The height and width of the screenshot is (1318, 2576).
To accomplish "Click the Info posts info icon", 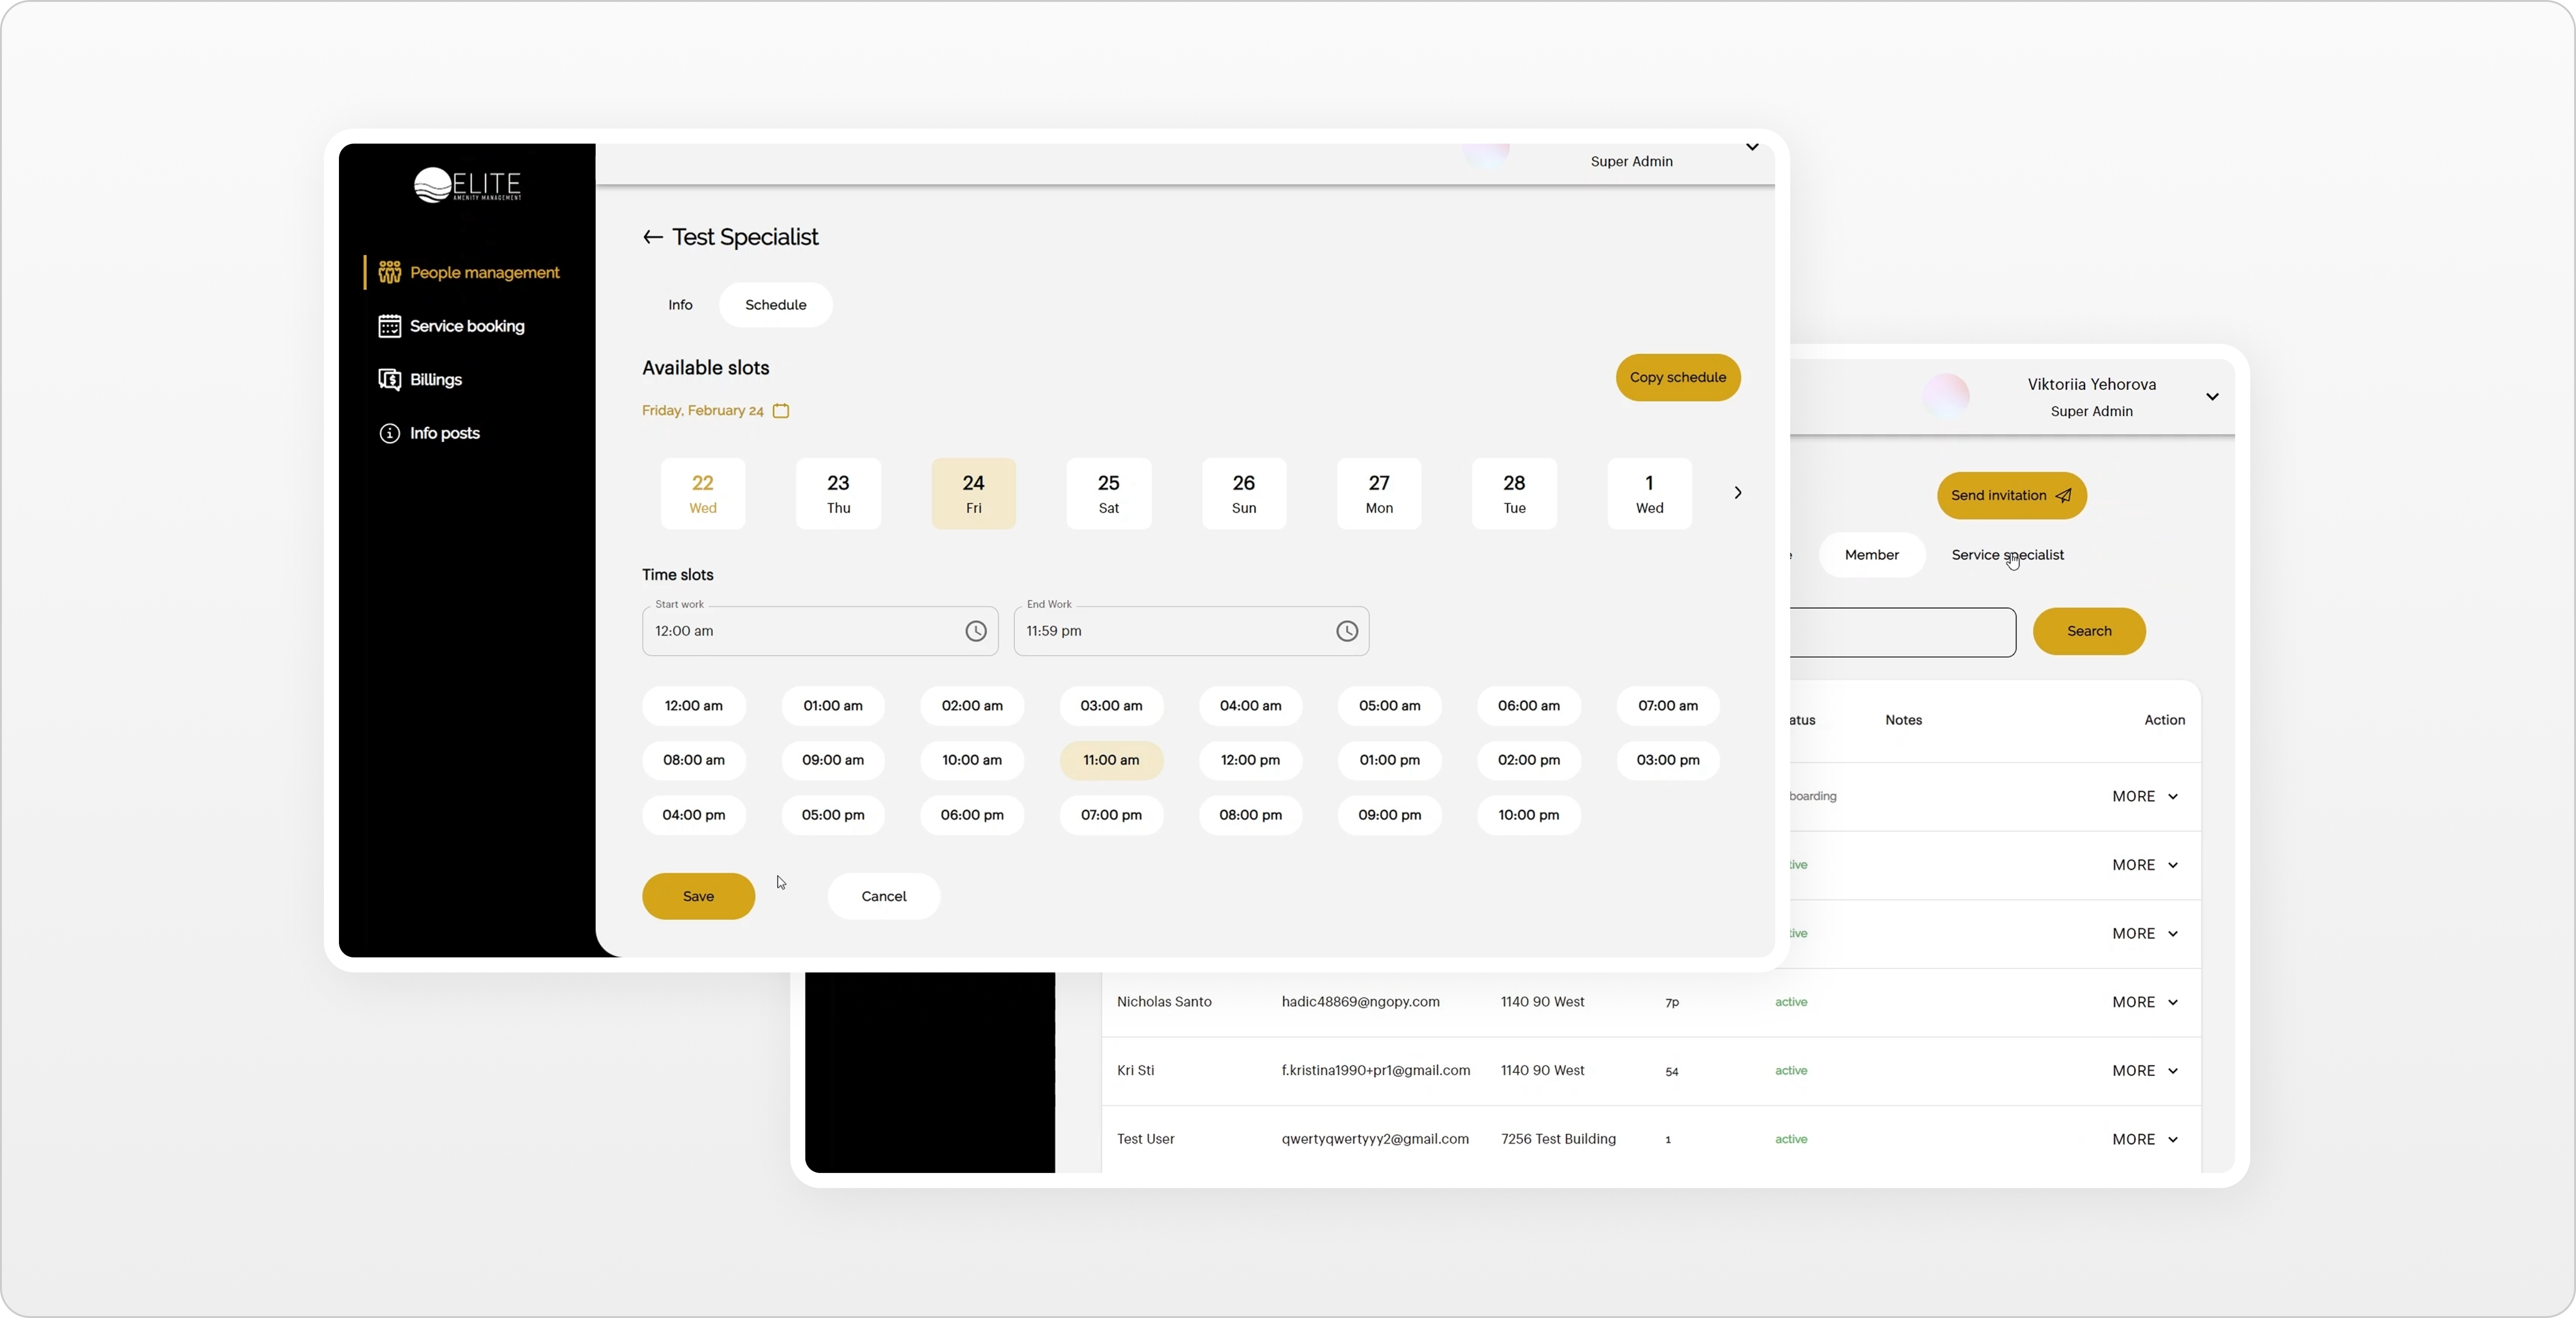I will pyautogui.click(x=389, y=433).
